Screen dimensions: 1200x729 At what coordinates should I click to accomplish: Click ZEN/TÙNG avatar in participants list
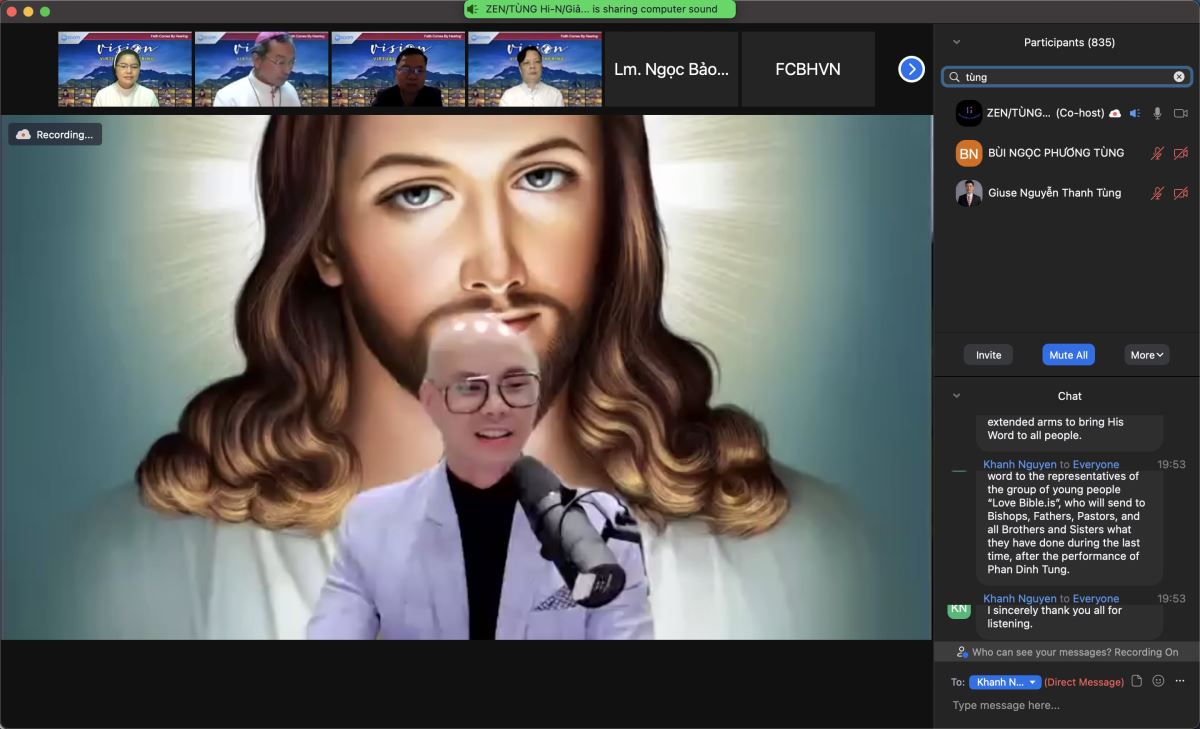[x=969, y=113]
